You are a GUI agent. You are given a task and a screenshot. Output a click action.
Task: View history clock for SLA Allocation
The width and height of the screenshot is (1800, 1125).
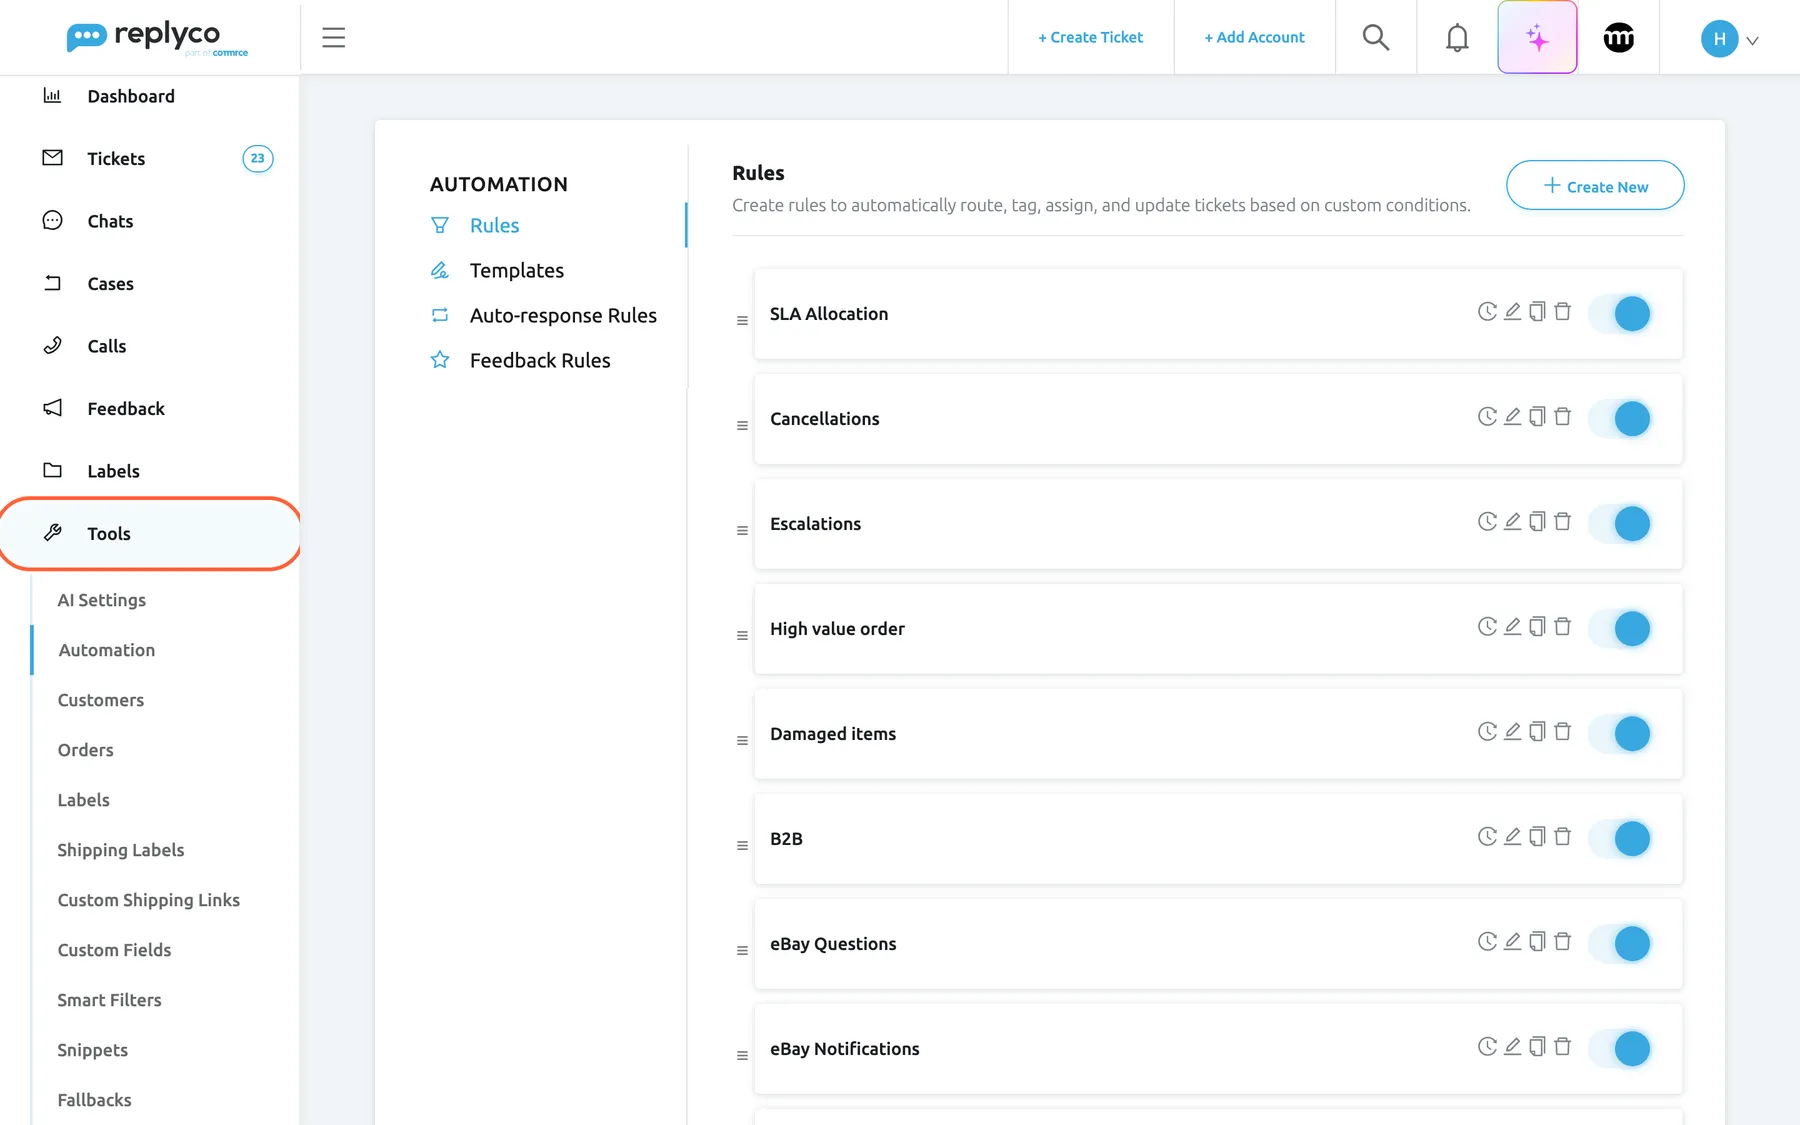coord(1487,312)
